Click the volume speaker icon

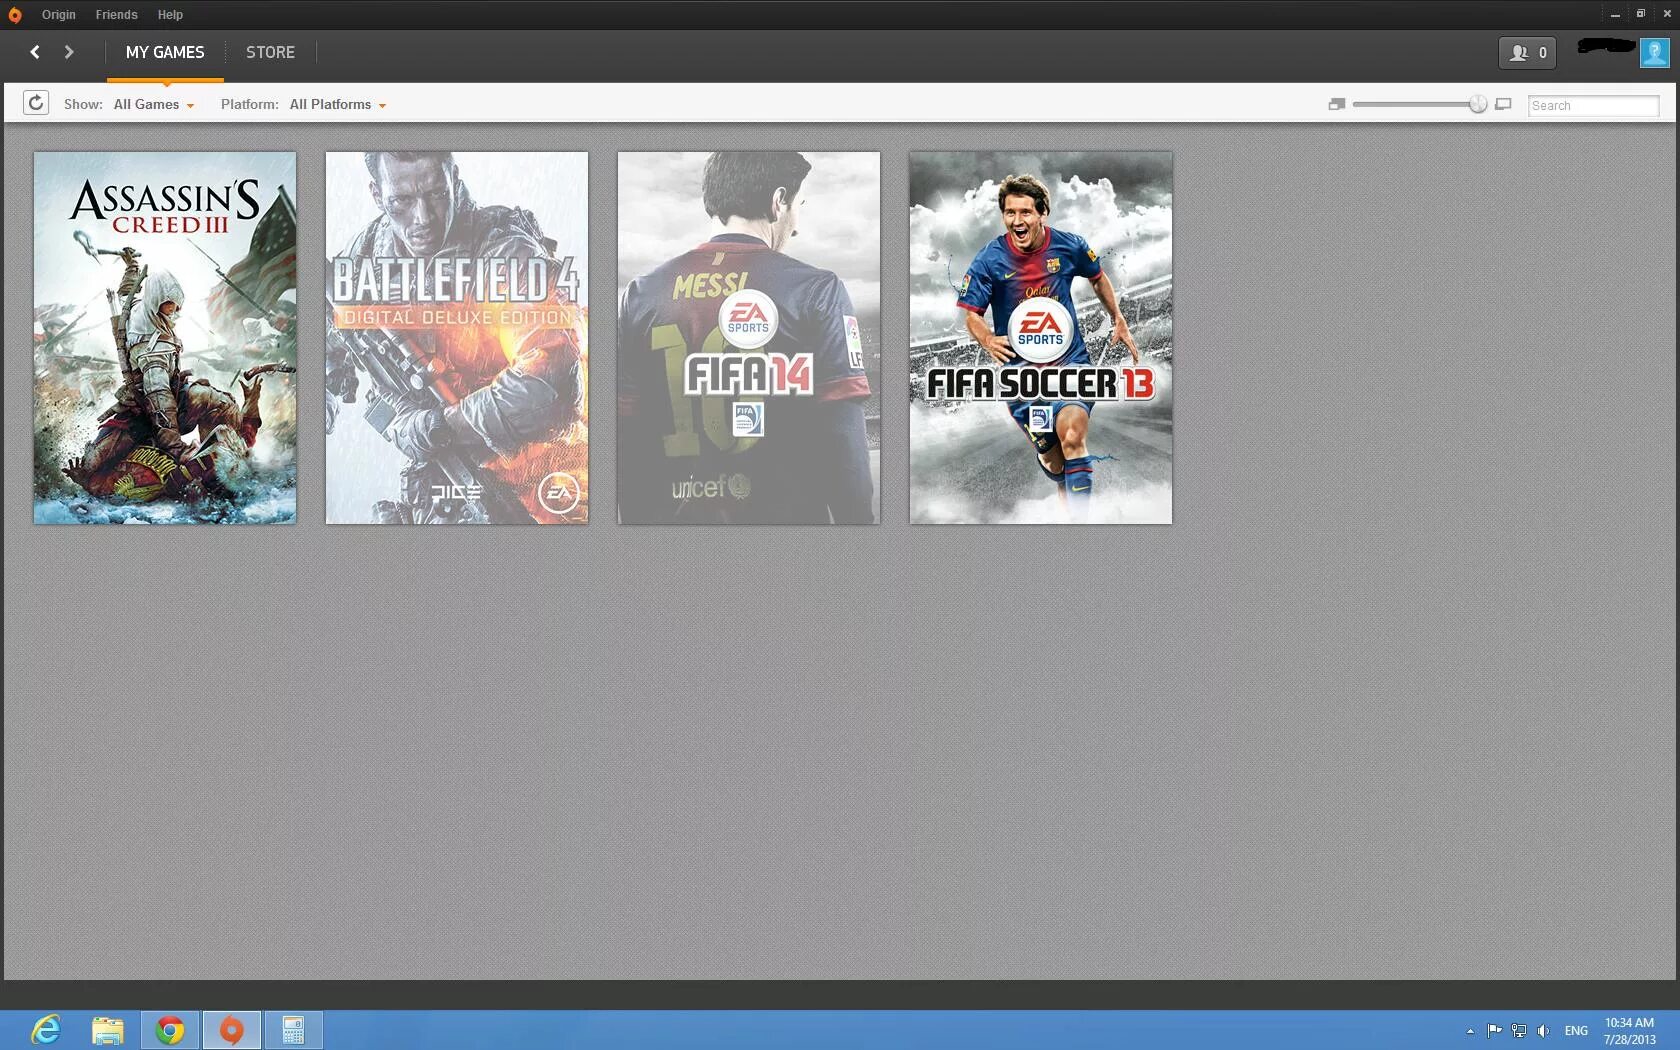click(x=1543, y=1030)
